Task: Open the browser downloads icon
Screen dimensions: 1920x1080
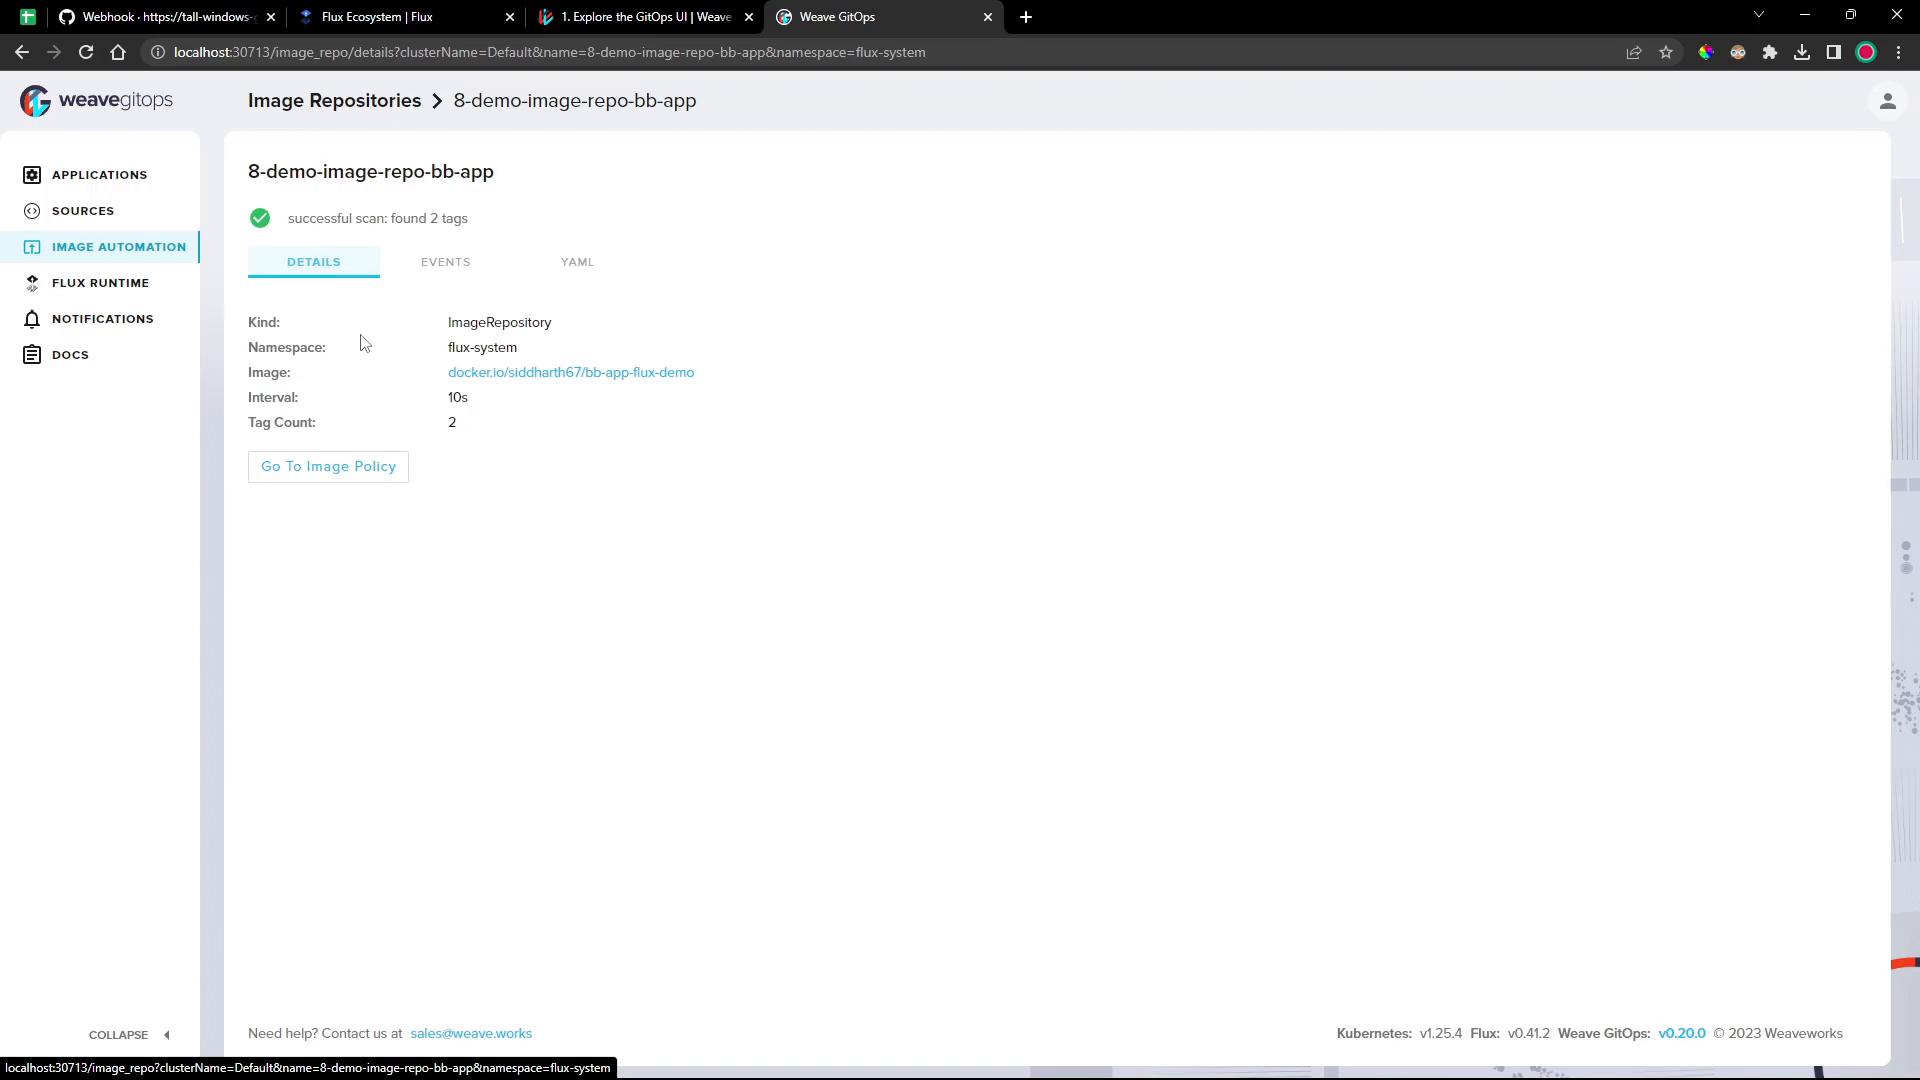Action: 1802,52
